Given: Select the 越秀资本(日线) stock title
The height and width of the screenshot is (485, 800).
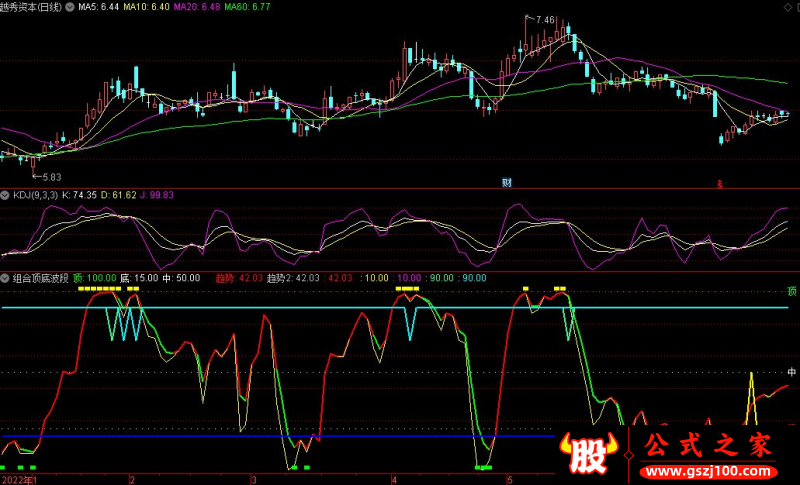Looking at the screenshot, I should point(32,6).
